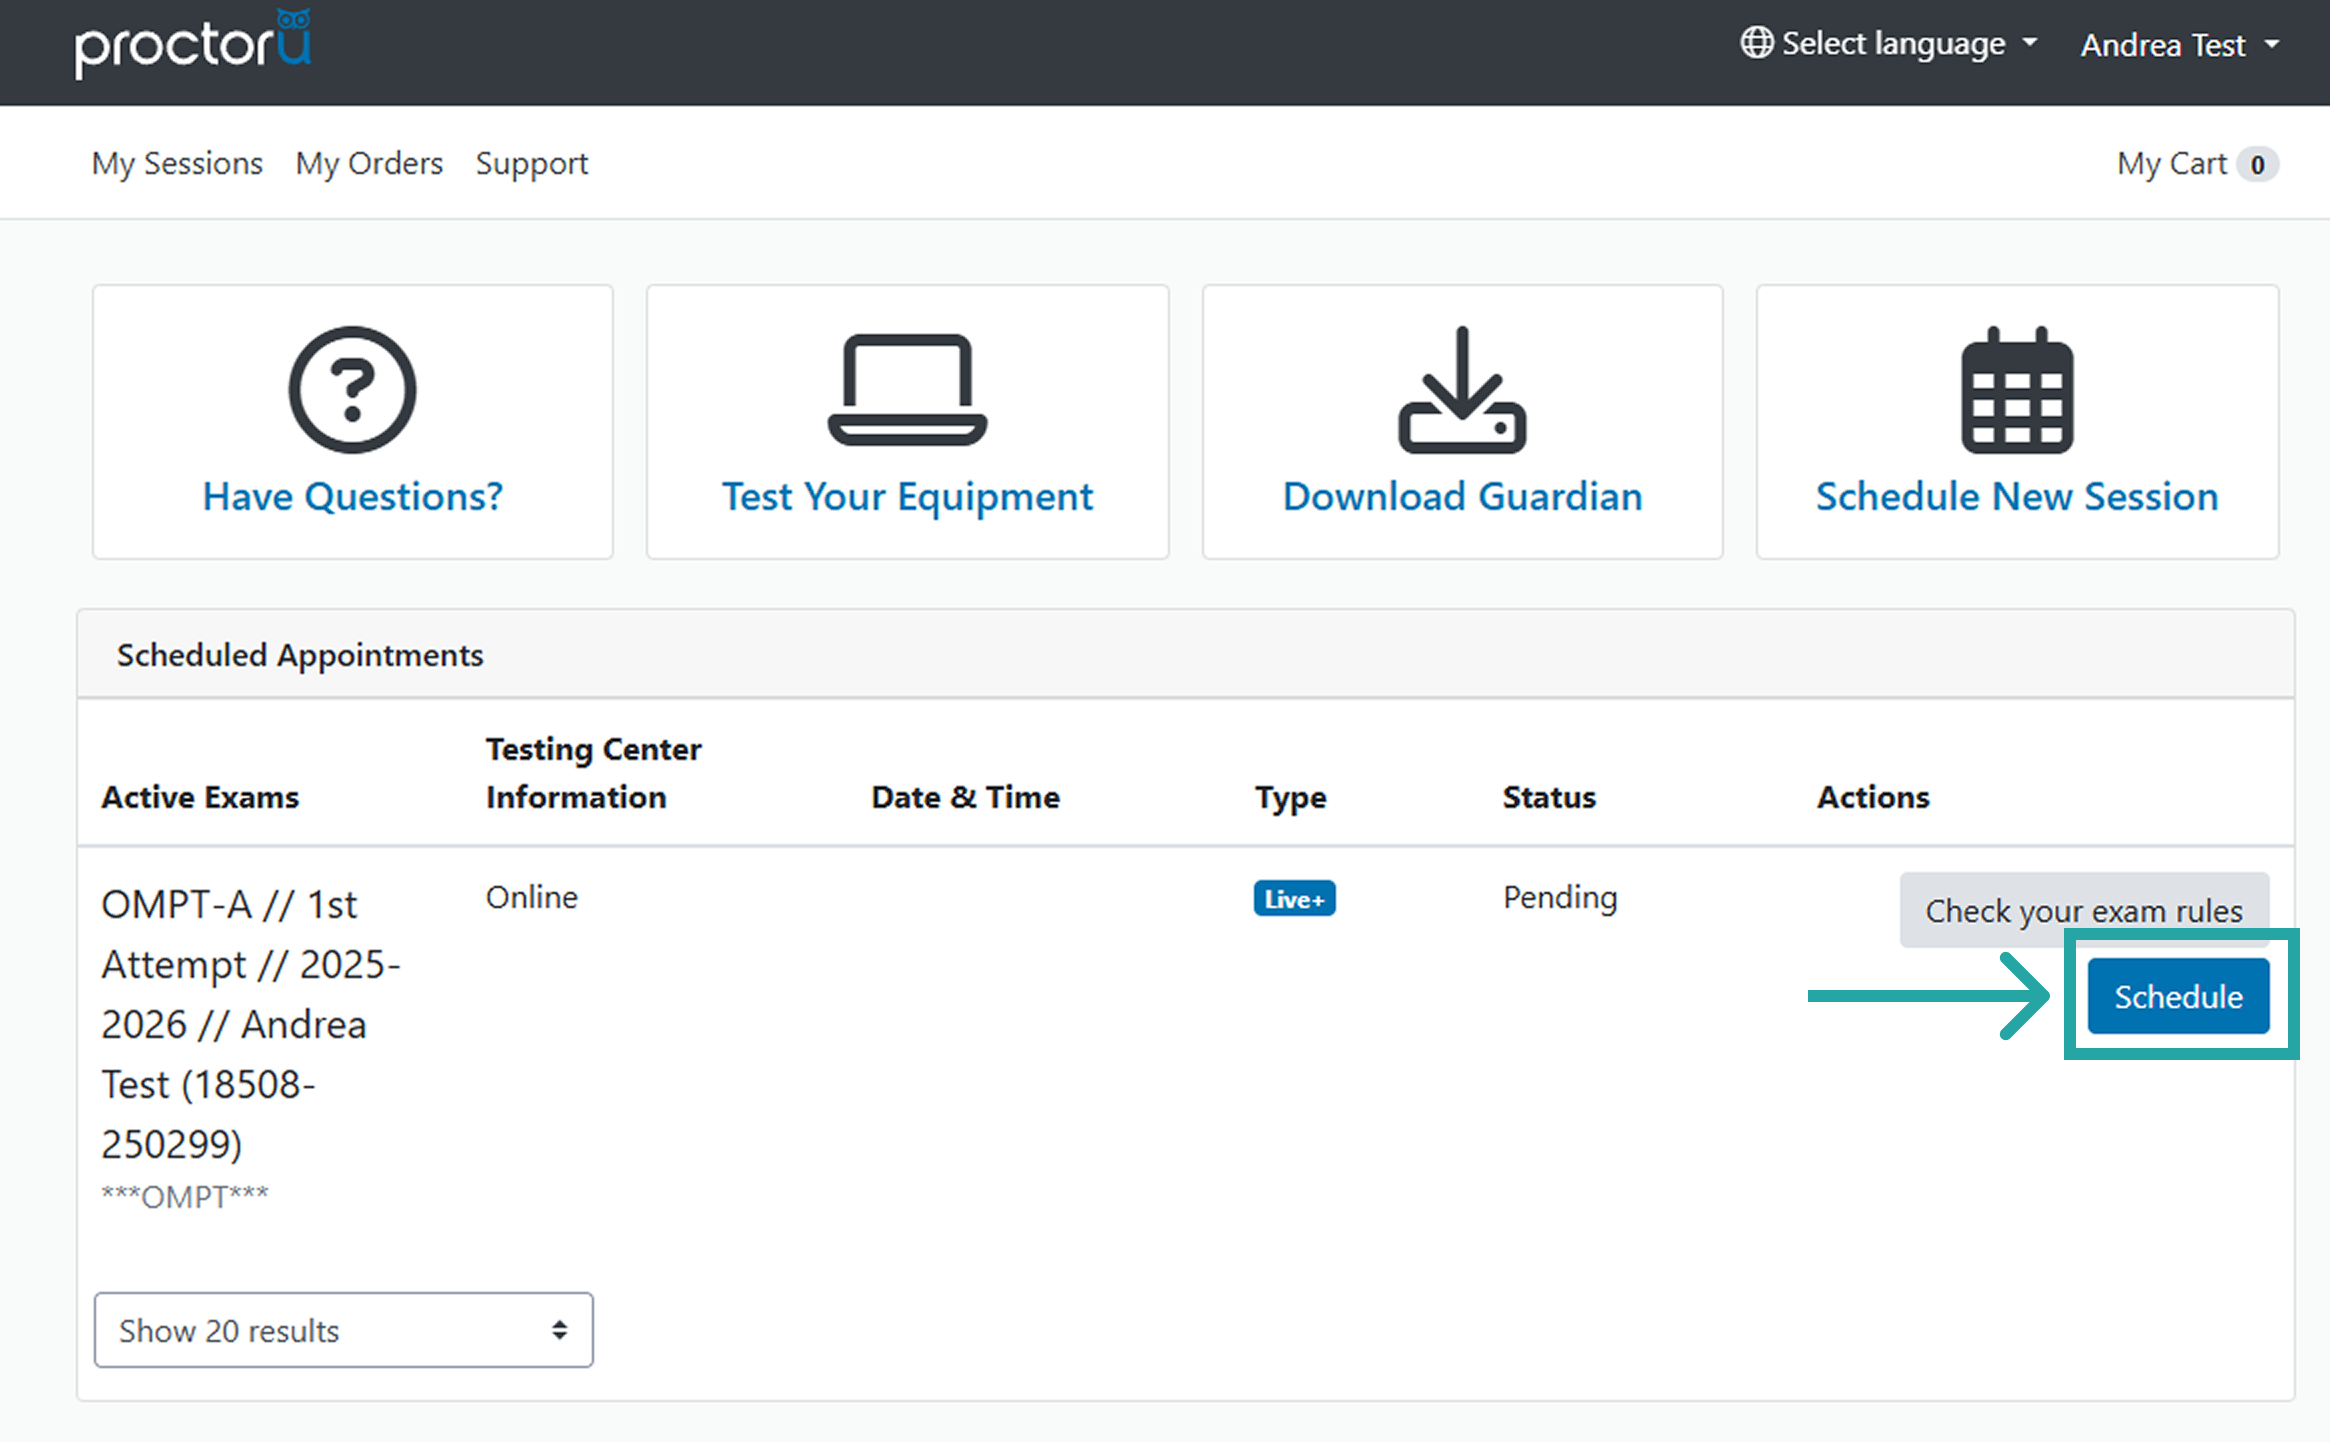The width and height of the screenshot is (2330, 1442).
Task: Switch to My Orders
Action: 368,163
